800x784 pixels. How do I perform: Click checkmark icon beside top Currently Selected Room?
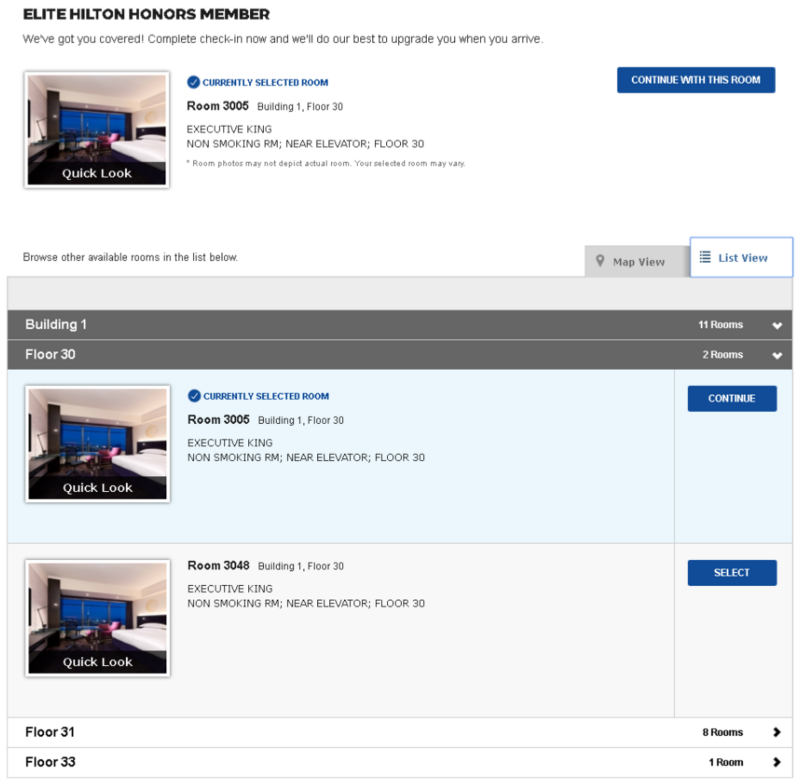(x=193, y=82)
